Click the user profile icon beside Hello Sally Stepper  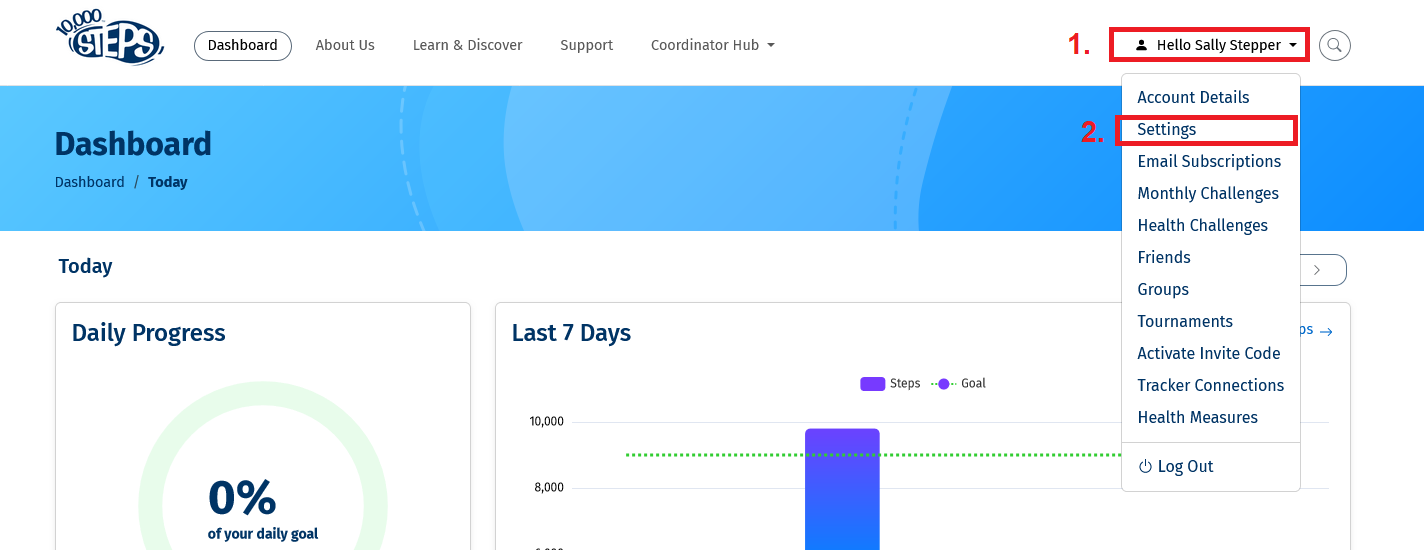tap(1141, 45)
